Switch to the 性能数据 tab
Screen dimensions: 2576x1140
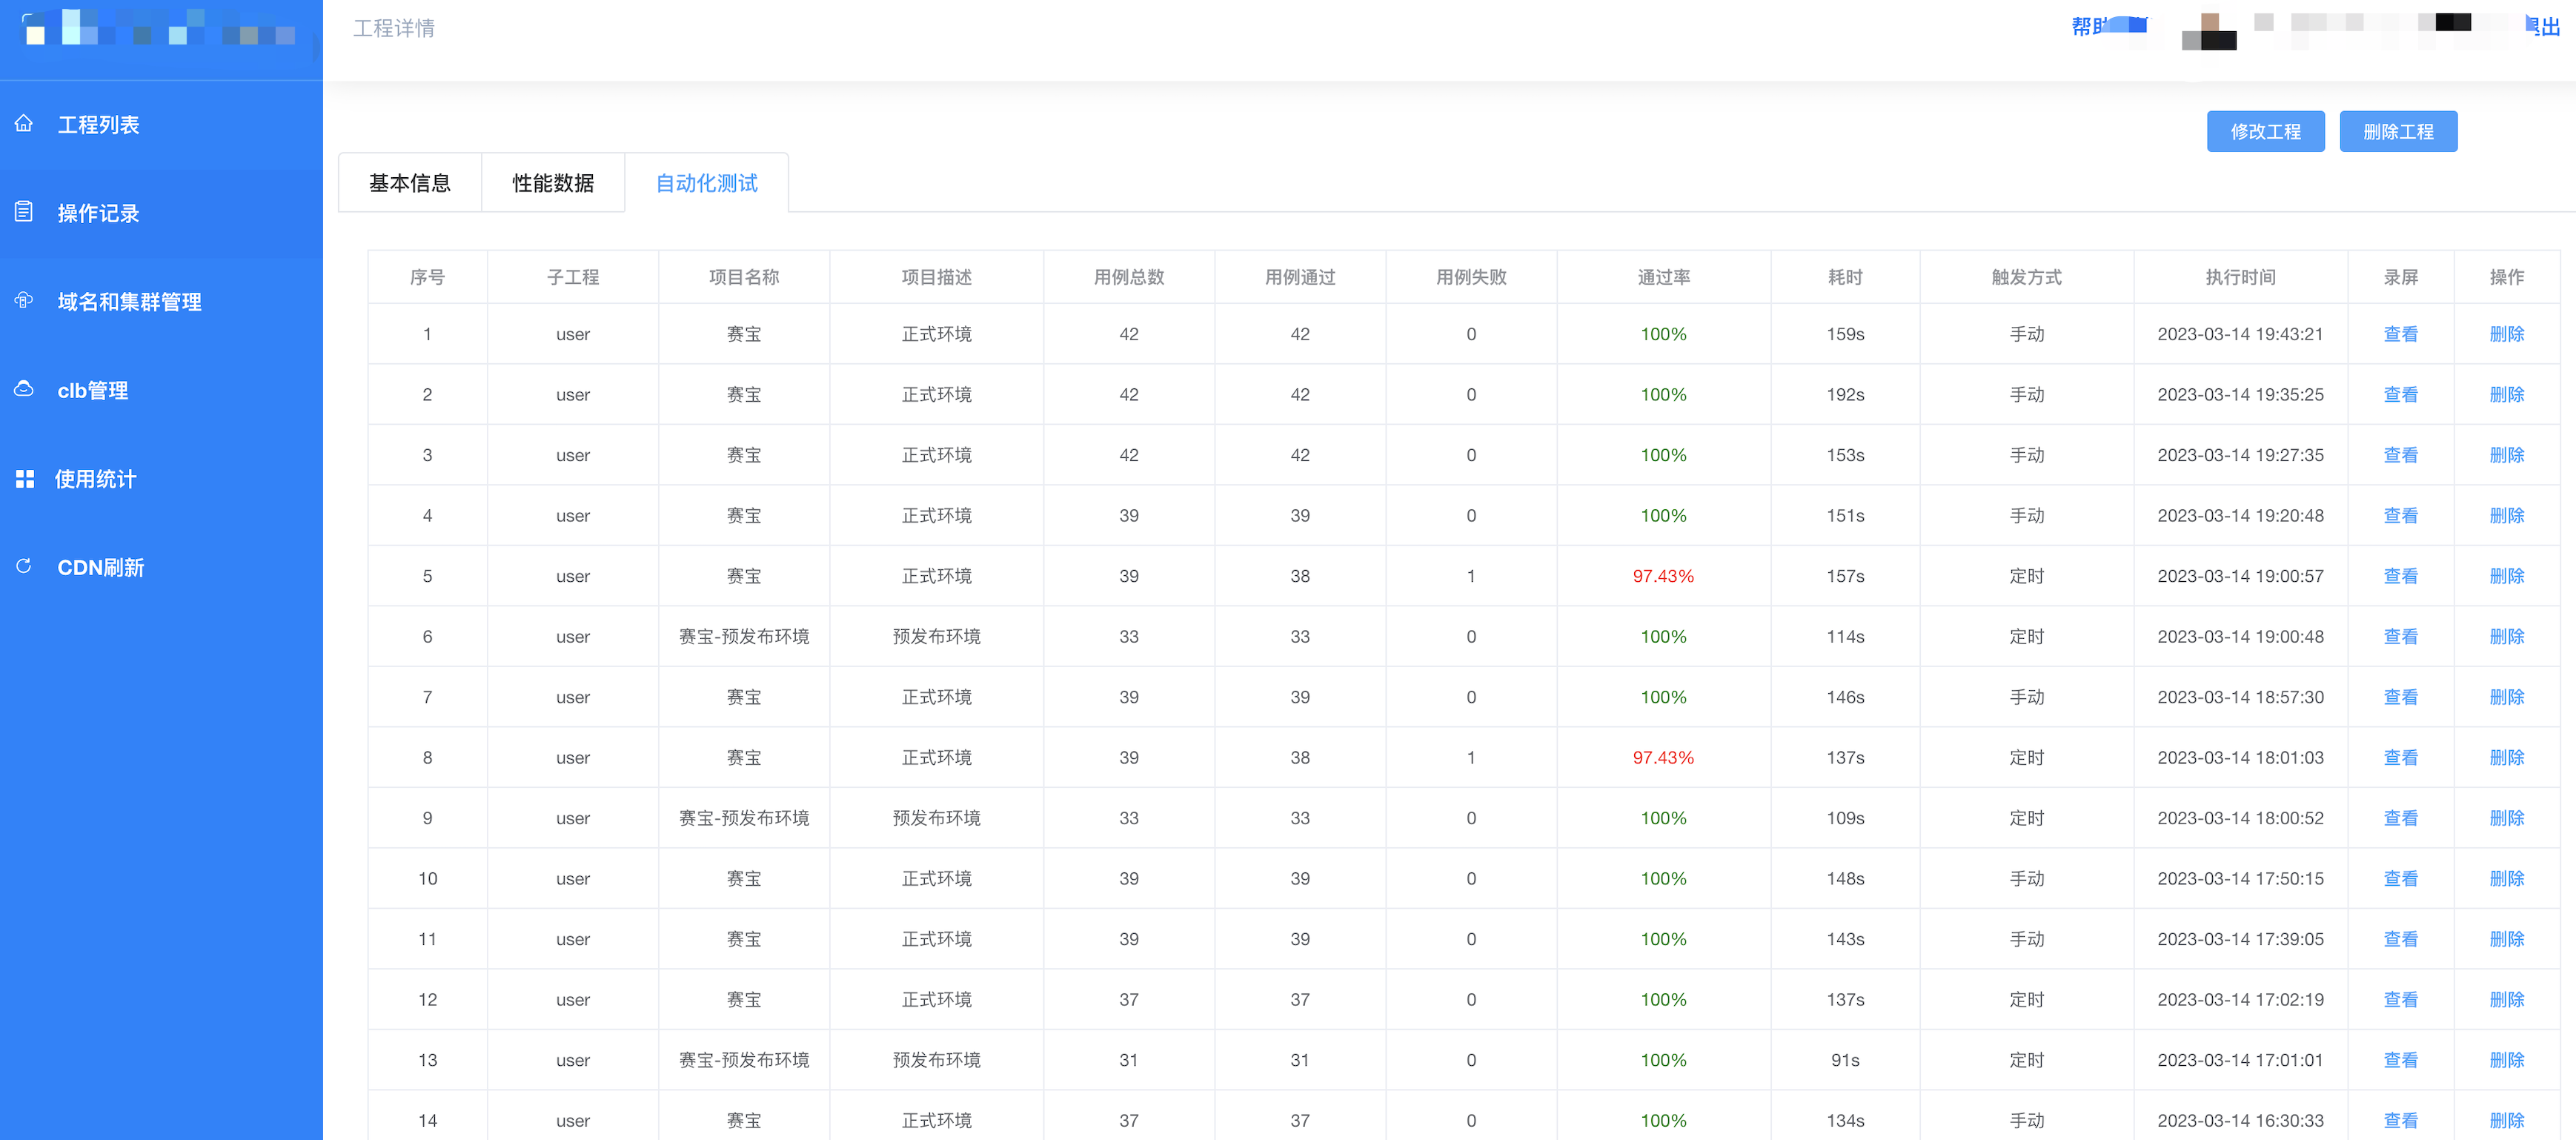[x=553, y=183]
